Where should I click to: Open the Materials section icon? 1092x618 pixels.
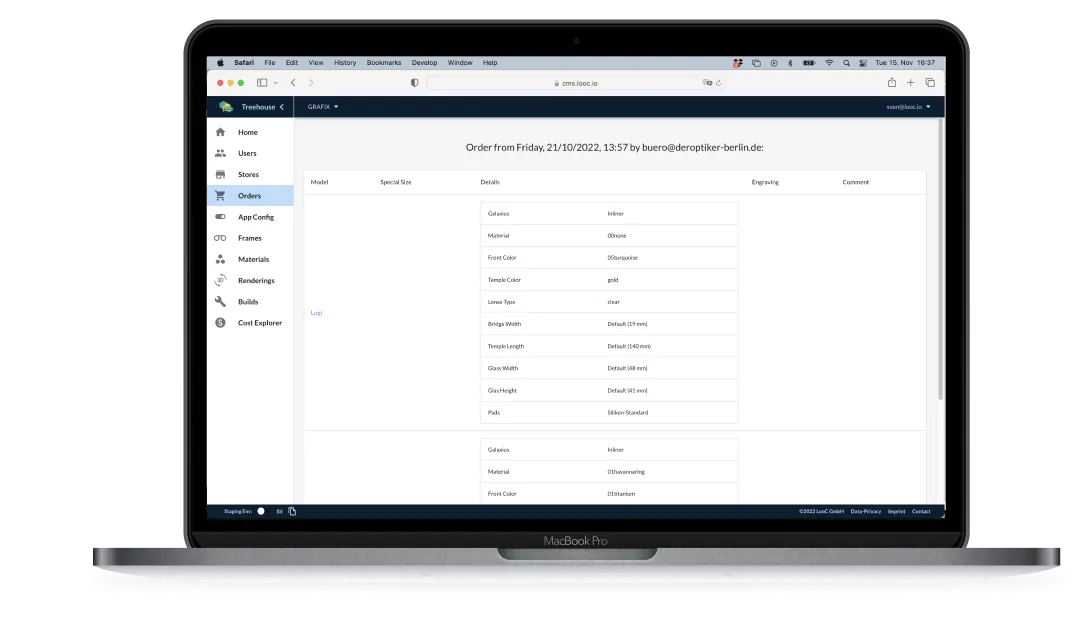(x=220, y=259)
